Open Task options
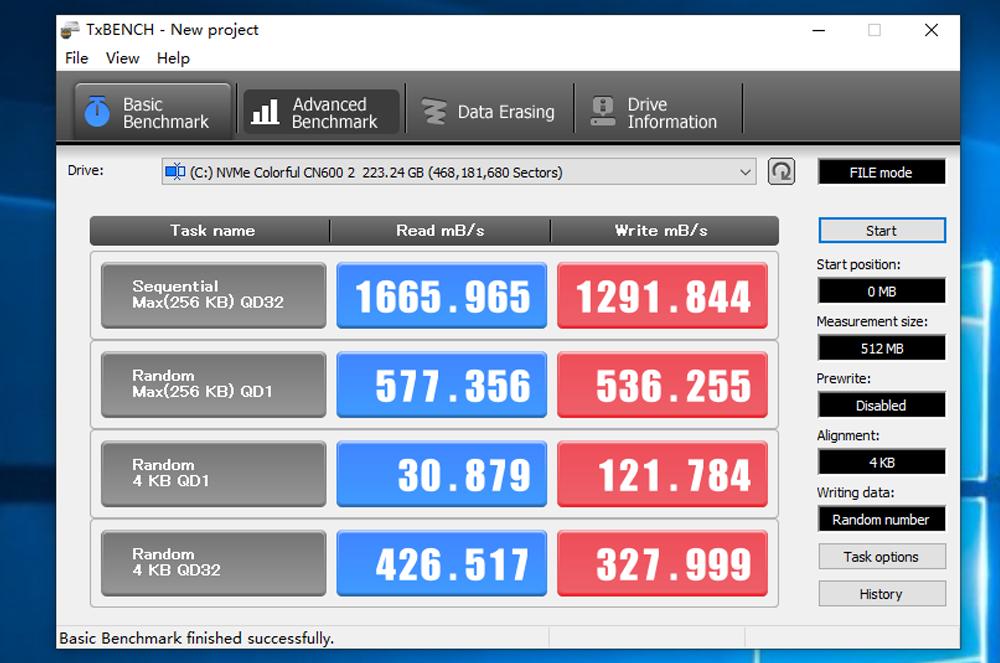The image size is (1000, 663). (881, 557)
